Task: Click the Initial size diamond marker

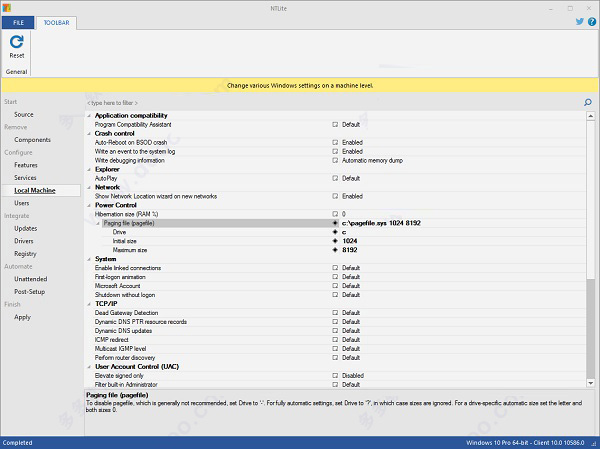Action: click(335, 241)
